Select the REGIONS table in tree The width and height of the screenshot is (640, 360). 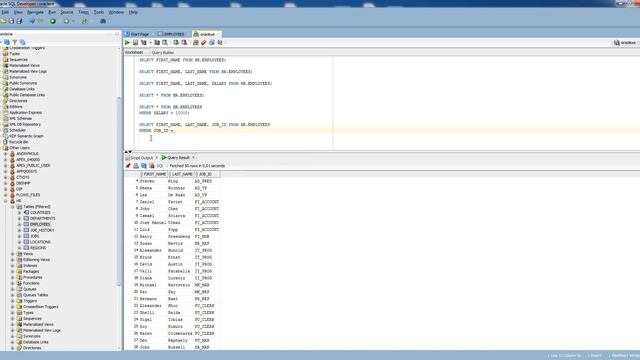click(x=38, y=248)
